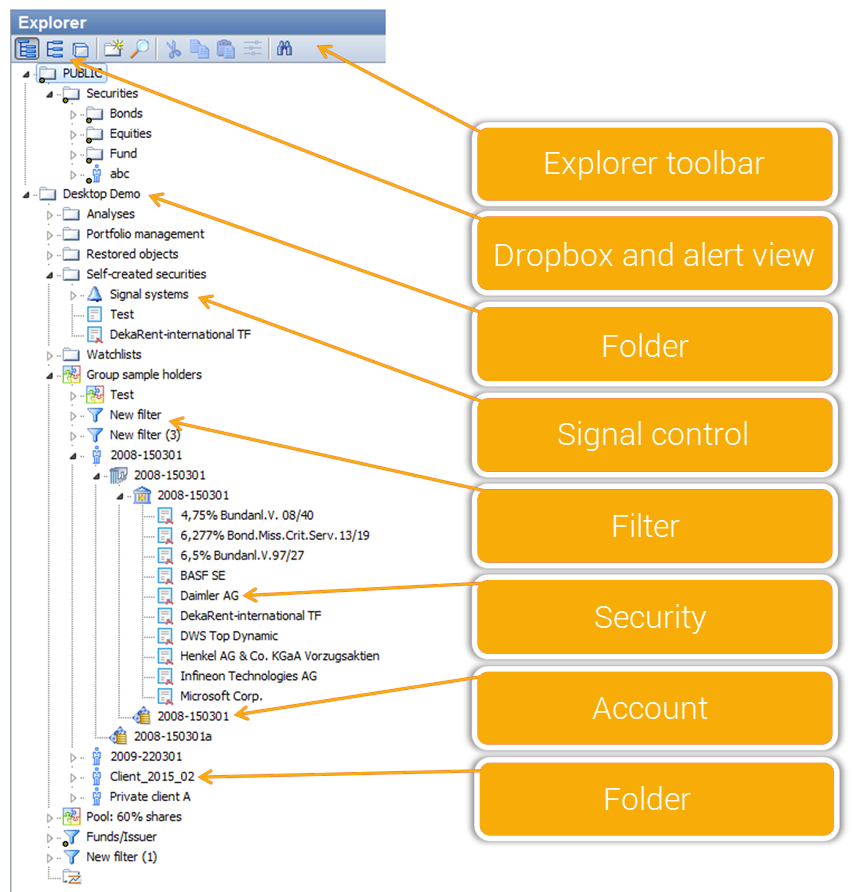Expand the Bonds folder
Screen dimensions: 856x892
(73, 114)
